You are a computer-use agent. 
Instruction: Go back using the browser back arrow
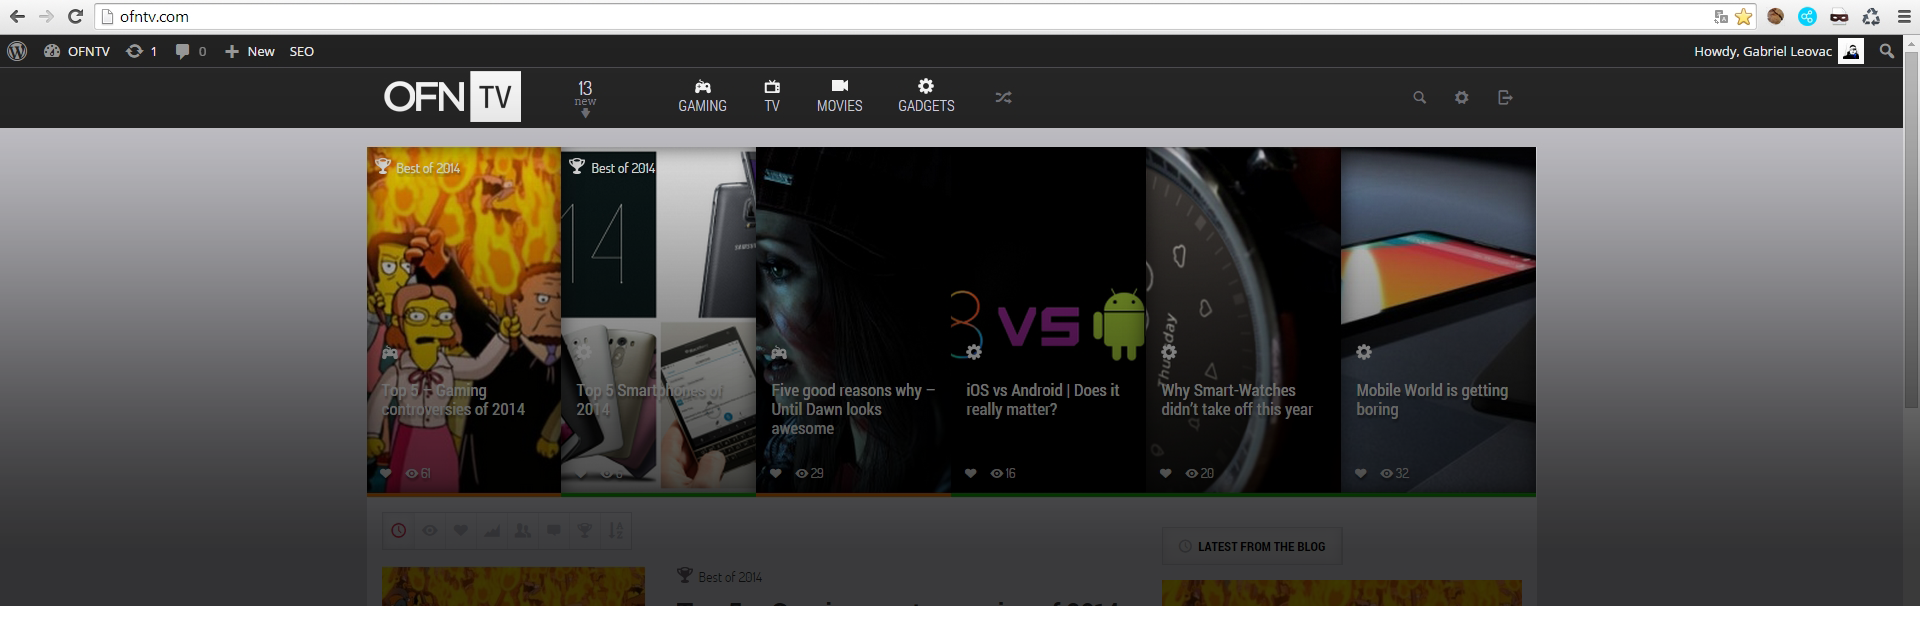pyautogui.click(x=17, y=16)
